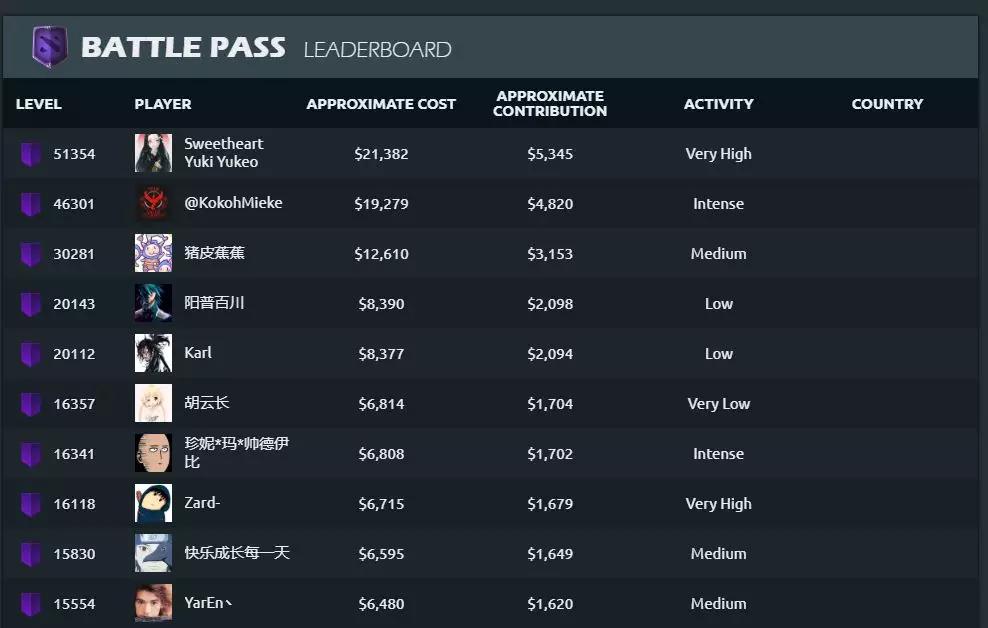Sort by the Country column header
The image size is (988, 628).
(x=887, y=104)
